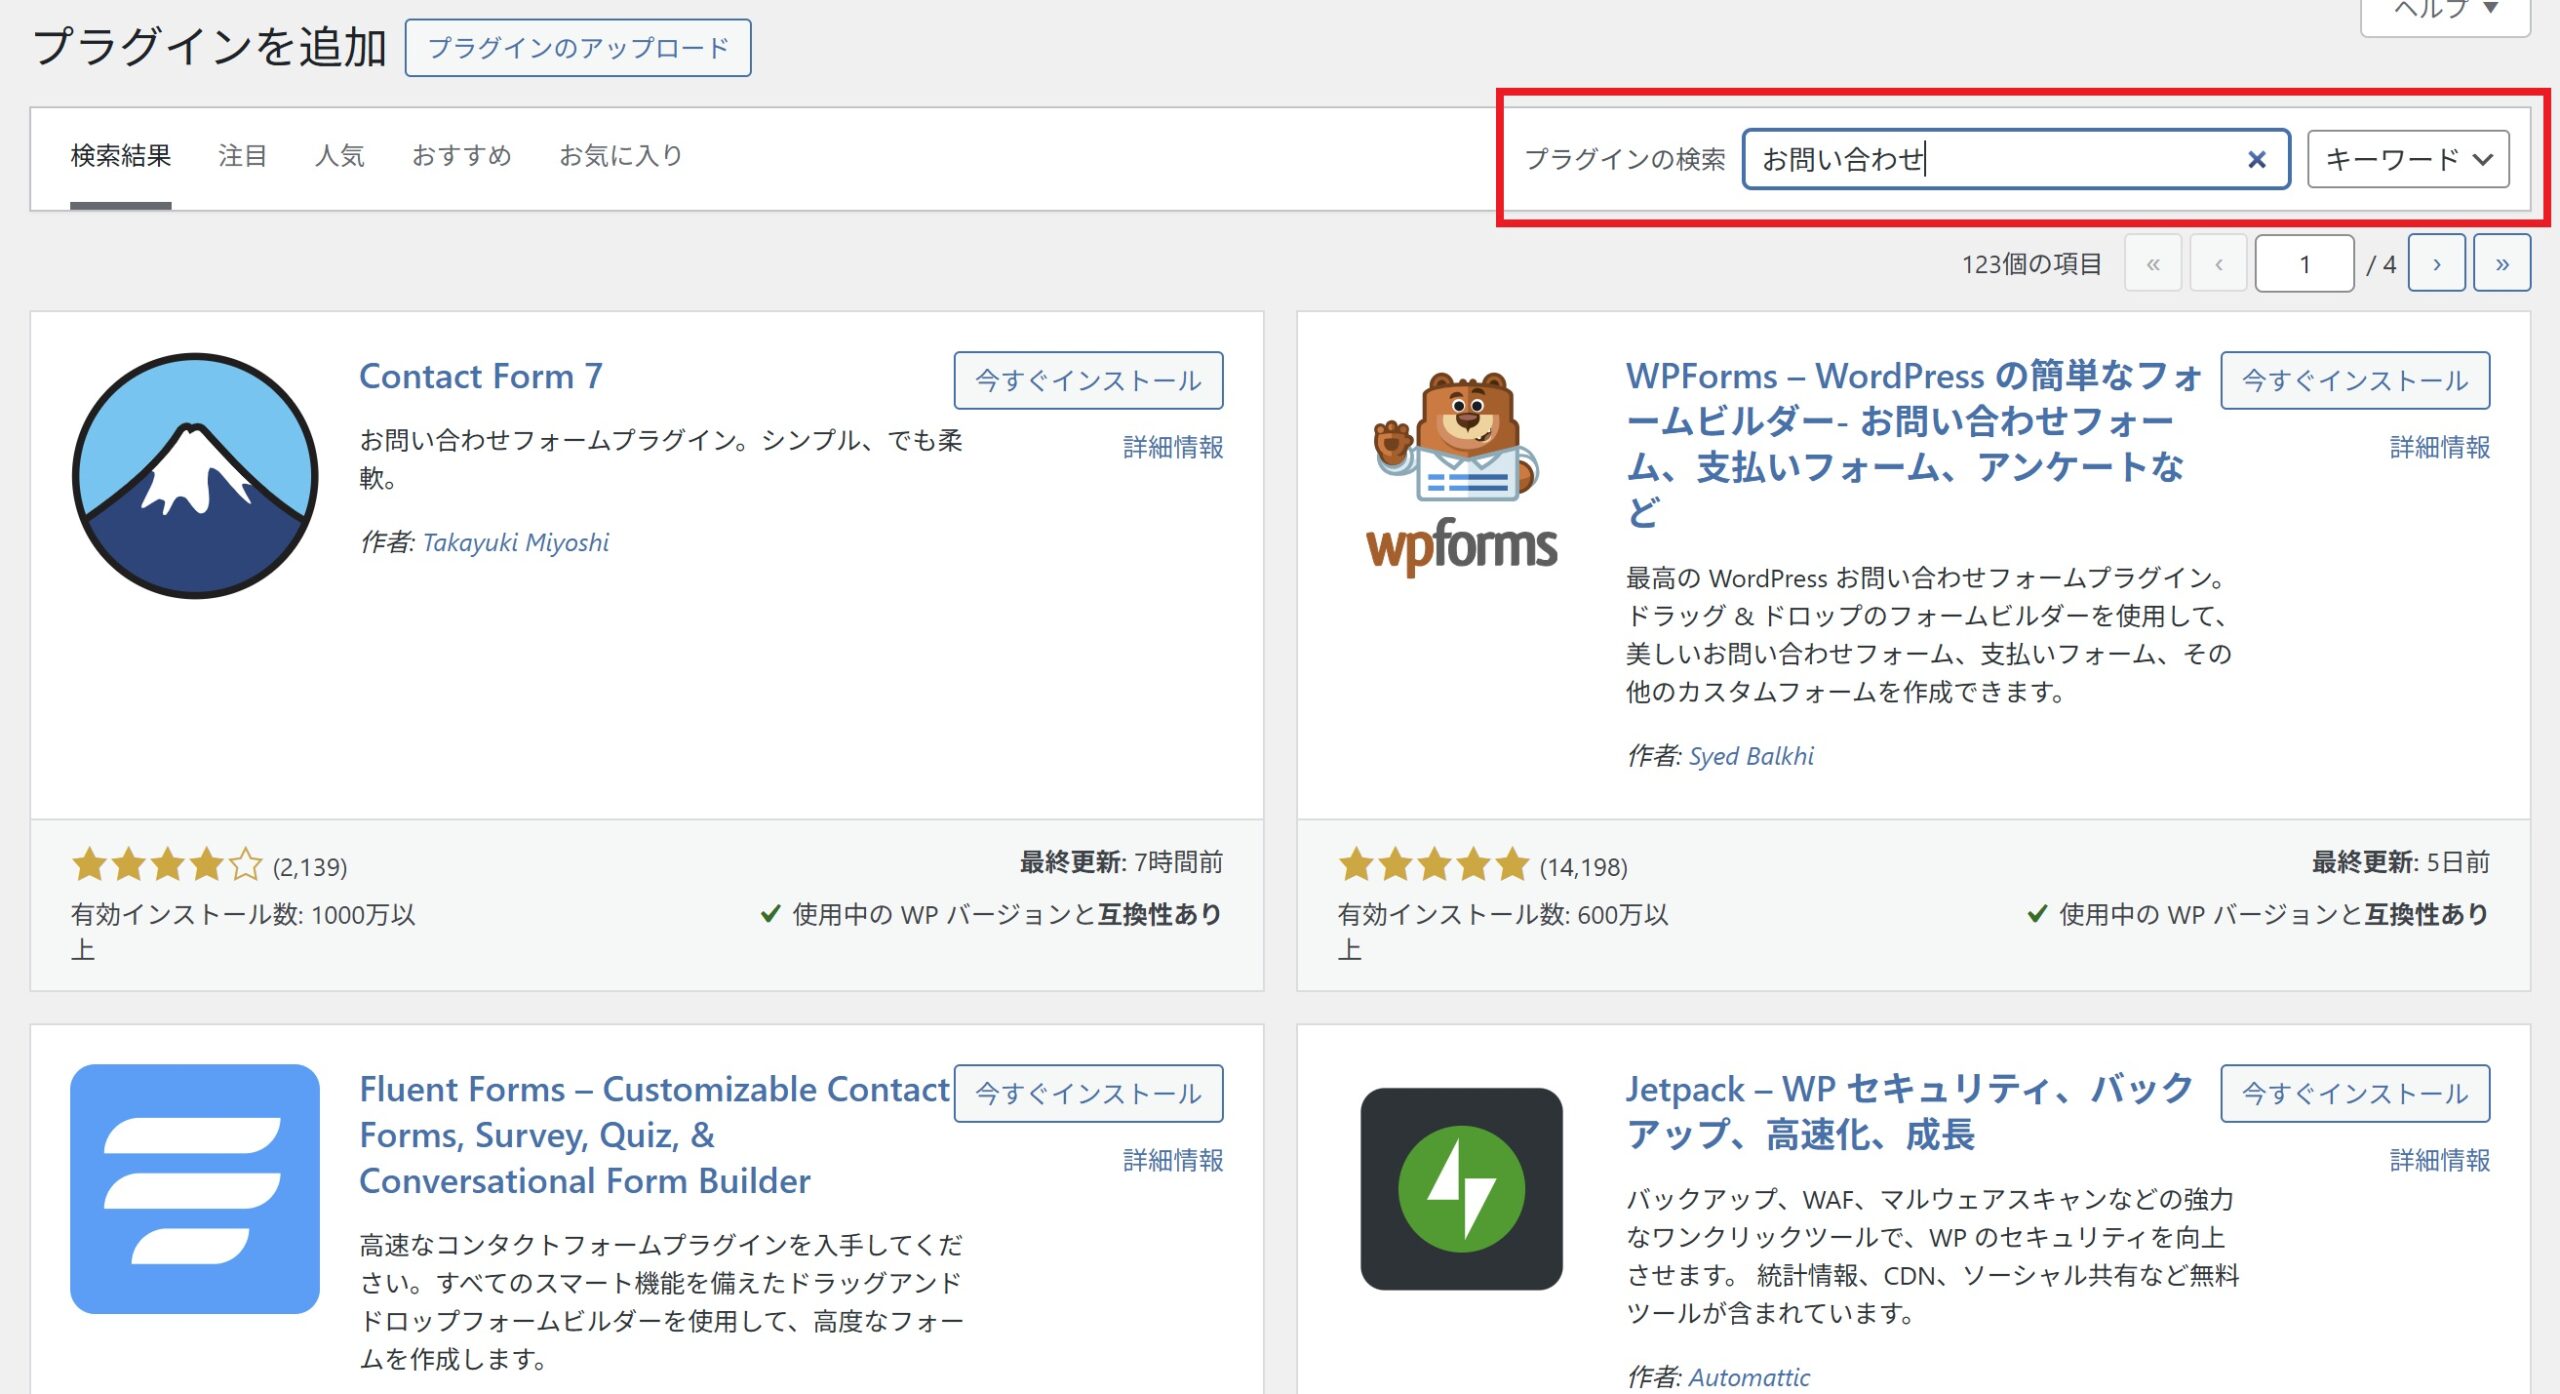Screen dimensions: 2560x1394
Task: Click プラグインのアップロード button
Action: click(x=578, y=48)
